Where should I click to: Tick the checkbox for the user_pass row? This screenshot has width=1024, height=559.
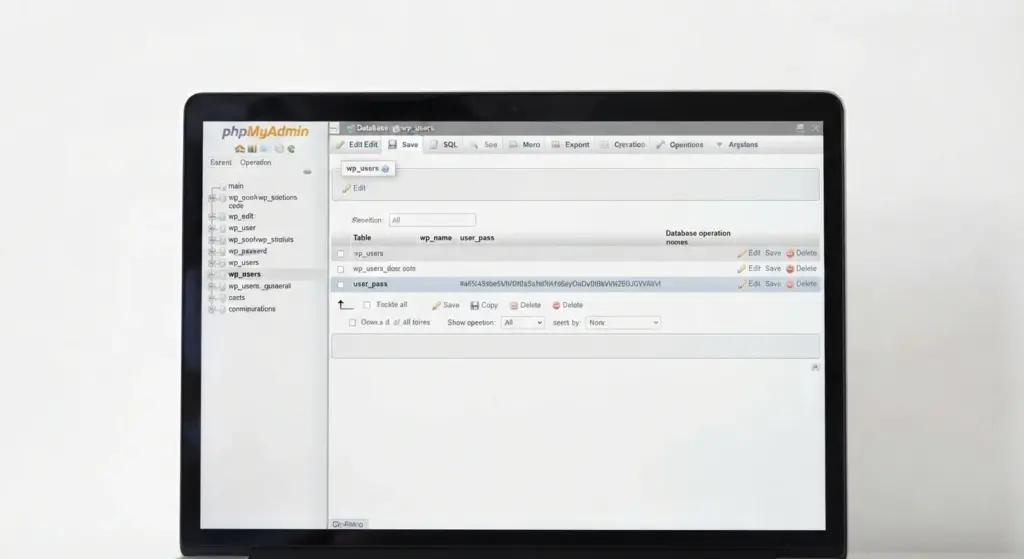pyautogui.click(x=340, y=285)
